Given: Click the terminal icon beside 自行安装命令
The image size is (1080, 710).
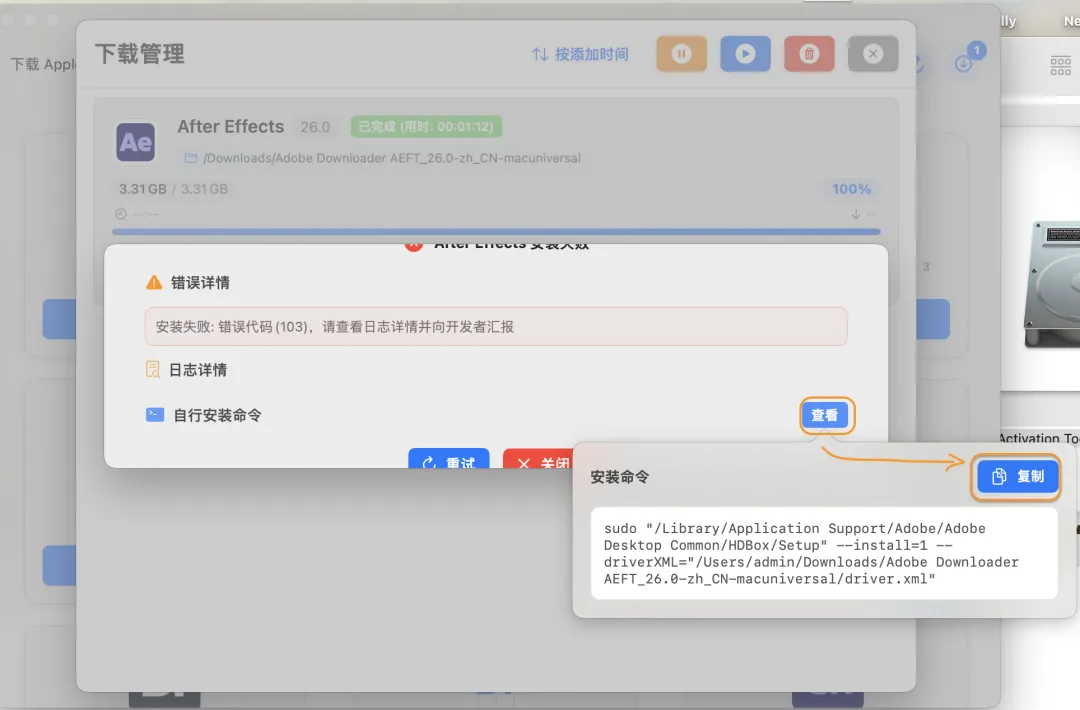Looking at the screenshot, I should [x=155, y=415].
